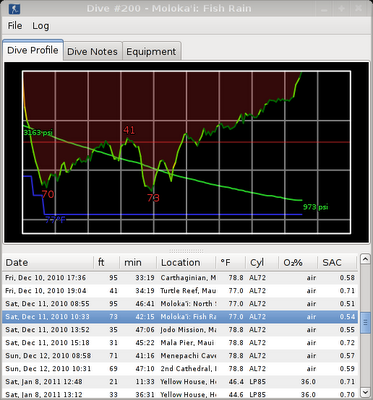
Task: Sort dives by O₂% column header
Action: click(x=298, y=263)
